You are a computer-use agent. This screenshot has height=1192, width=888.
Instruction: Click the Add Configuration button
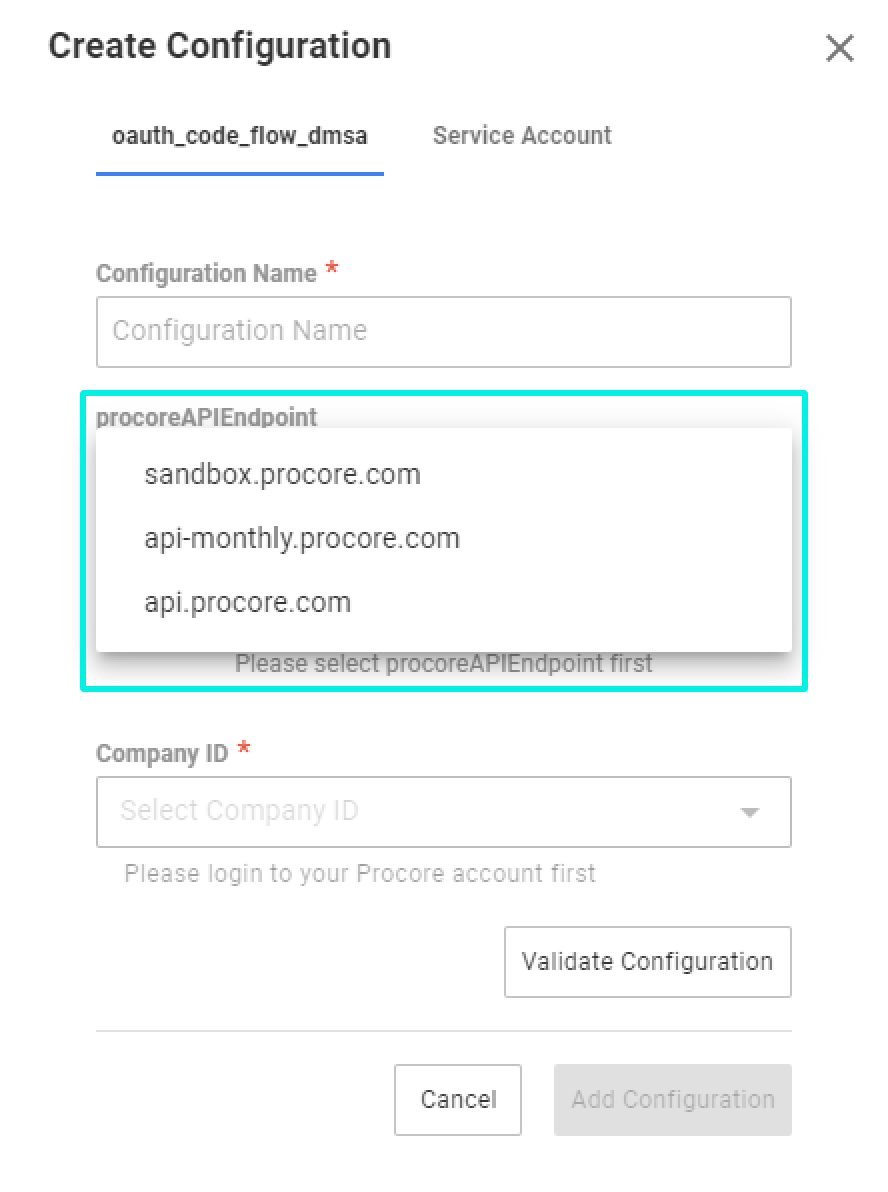click(x=673, y=1100)
